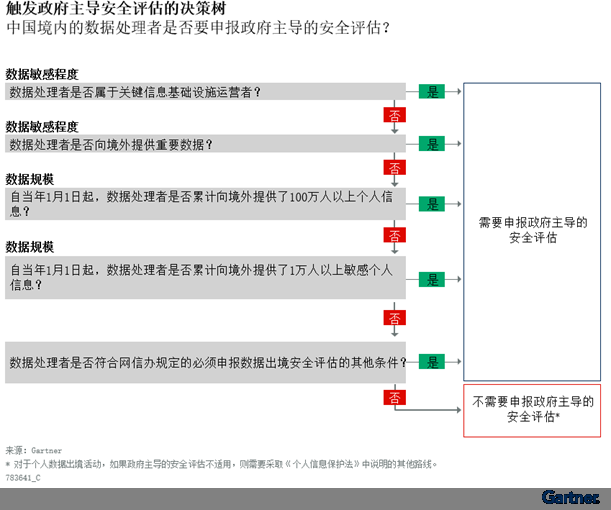This screenshot has height=510, width=611.
Task: Click outcome box 需要申报政府主导的安全评估
Action: click(x=532, y=231)
